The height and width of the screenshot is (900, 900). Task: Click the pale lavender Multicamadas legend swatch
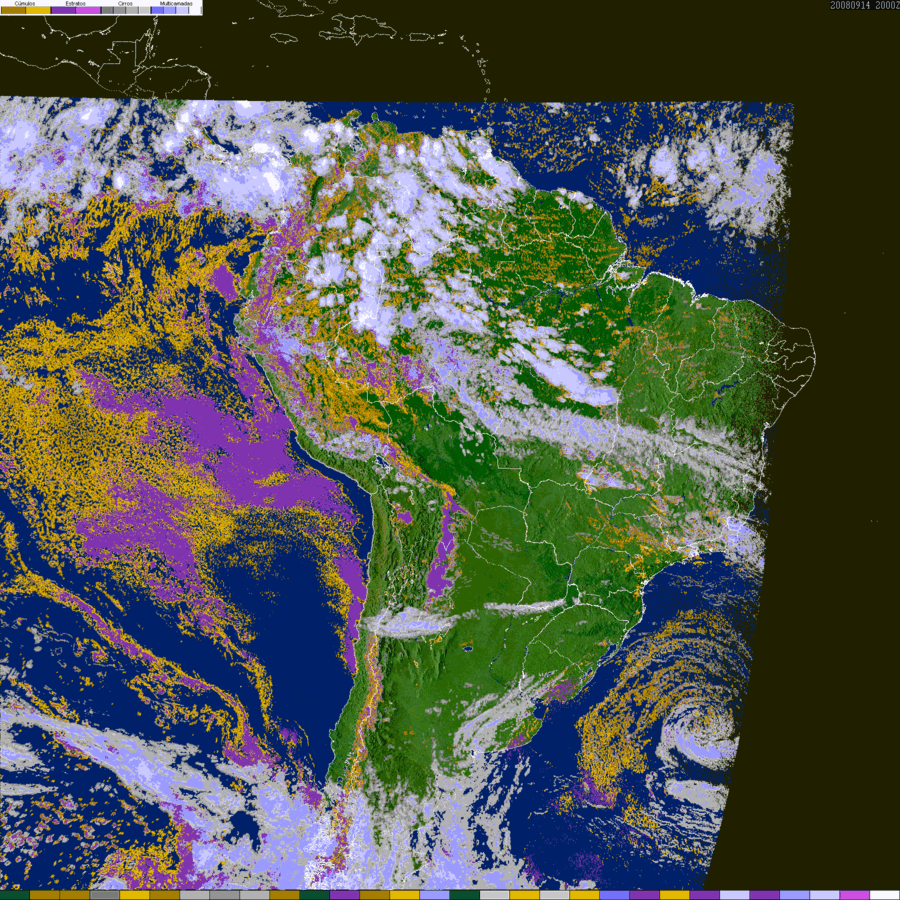point(182,10)
